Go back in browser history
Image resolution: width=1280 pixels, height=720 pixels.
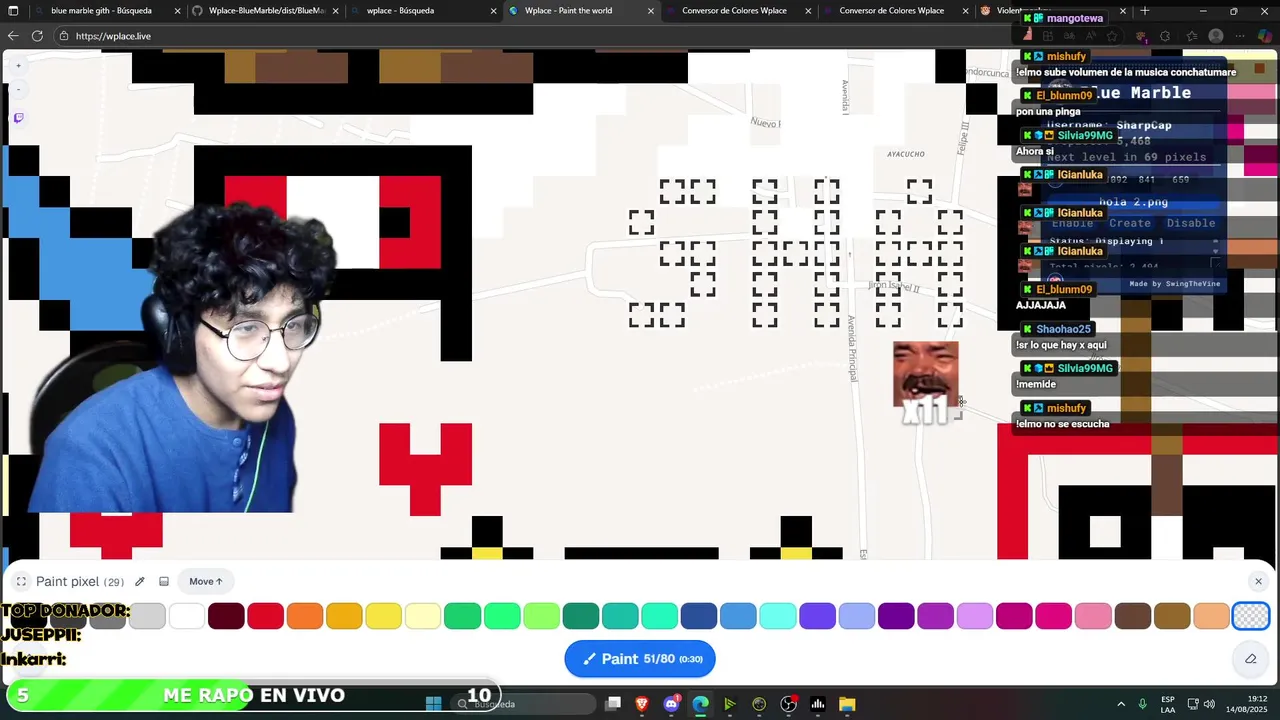pyautogui.click(x=13, y=36)
